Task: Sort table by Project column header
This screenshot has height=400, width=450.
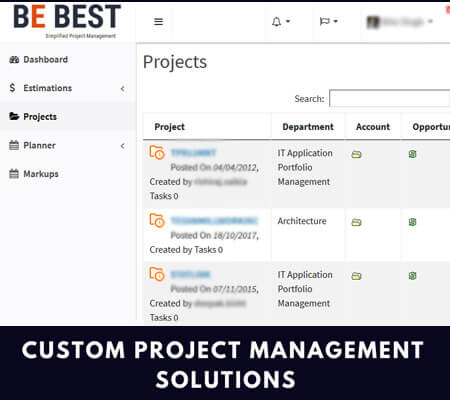Action: [x=169, y=127]
